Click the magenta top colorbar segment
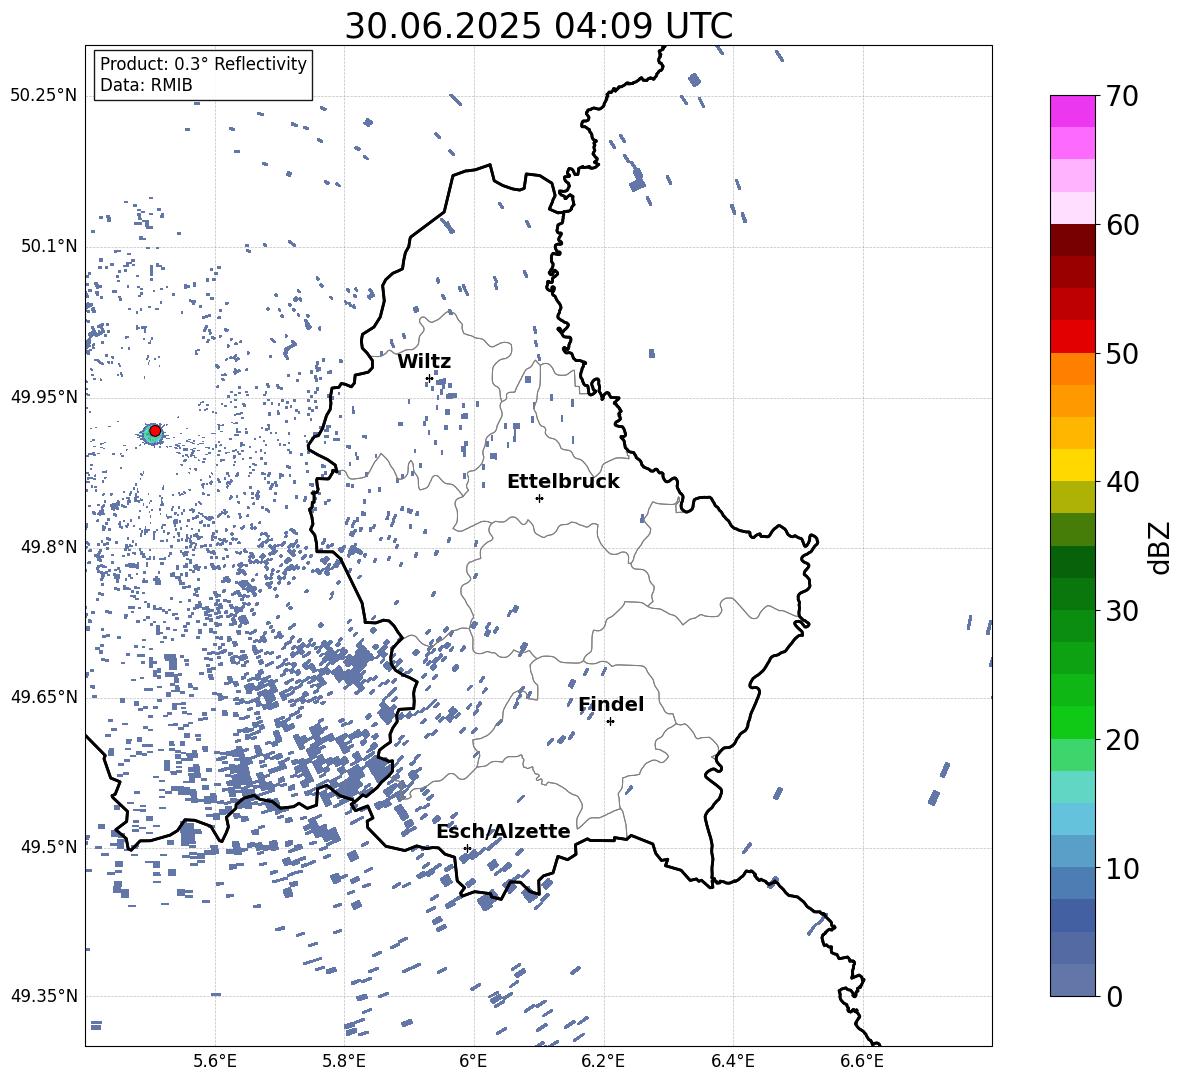The image size is (1184, 1081). [1073, 111]
